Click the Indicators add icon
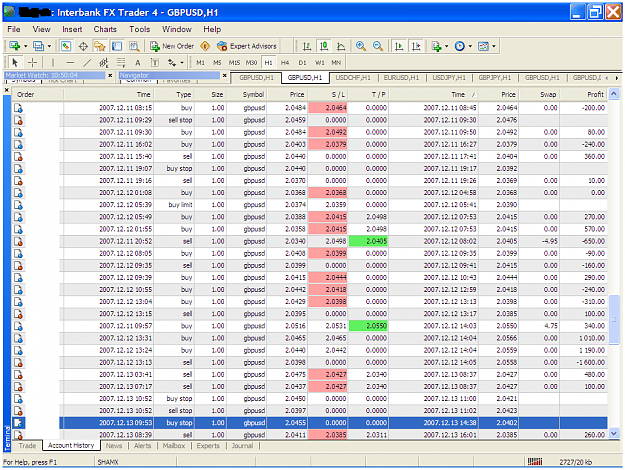The width and height of the screenshot is (625, 470). (436, 46)
